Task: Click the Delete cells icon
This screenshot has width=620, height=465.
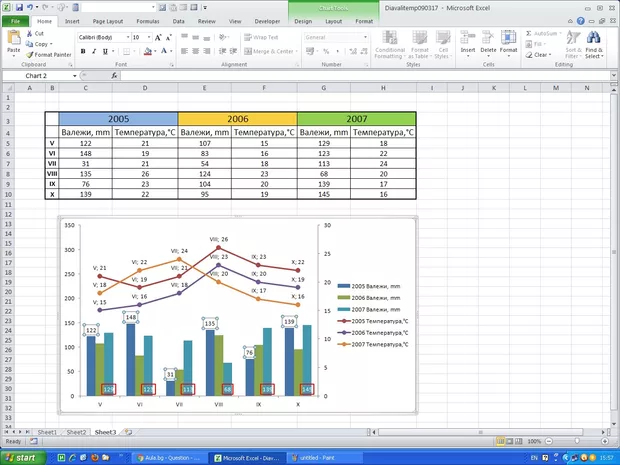Action: coord(488,38)
